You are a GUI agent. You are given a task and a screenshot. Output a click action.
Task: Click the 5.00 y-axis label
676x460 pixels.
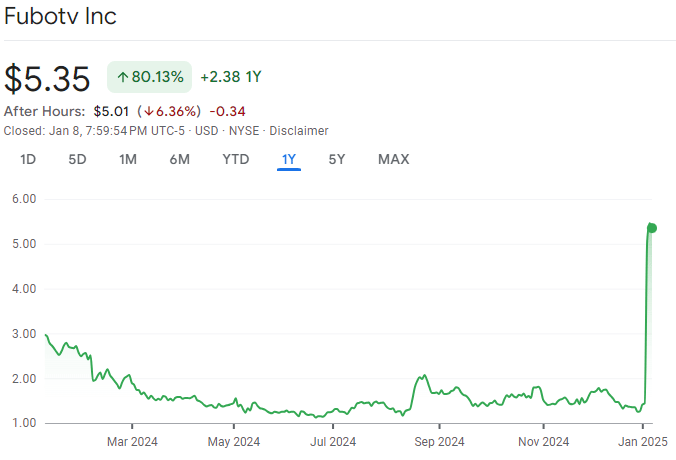24,244
